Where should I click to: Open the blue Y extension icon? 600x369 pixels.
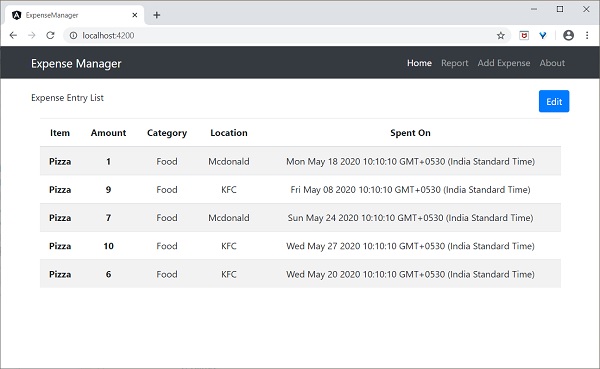click(543, 36)
